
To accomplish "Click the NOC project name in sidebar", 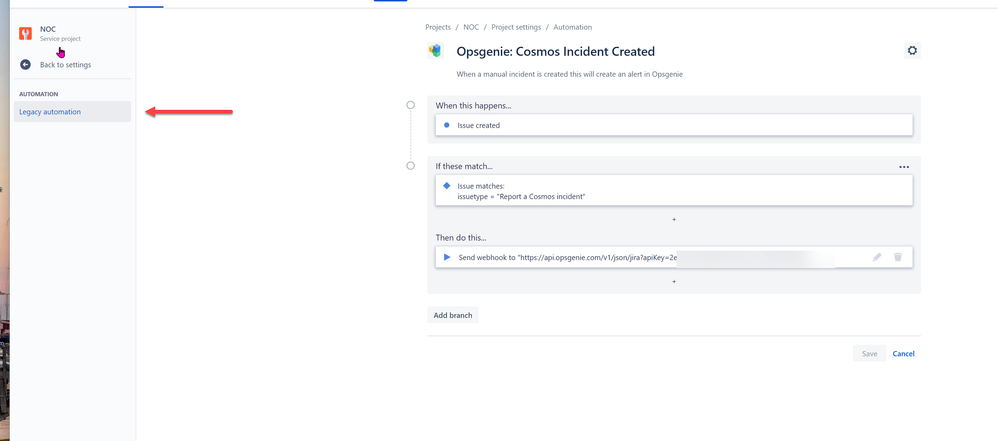I will click(x=48, y=29).
